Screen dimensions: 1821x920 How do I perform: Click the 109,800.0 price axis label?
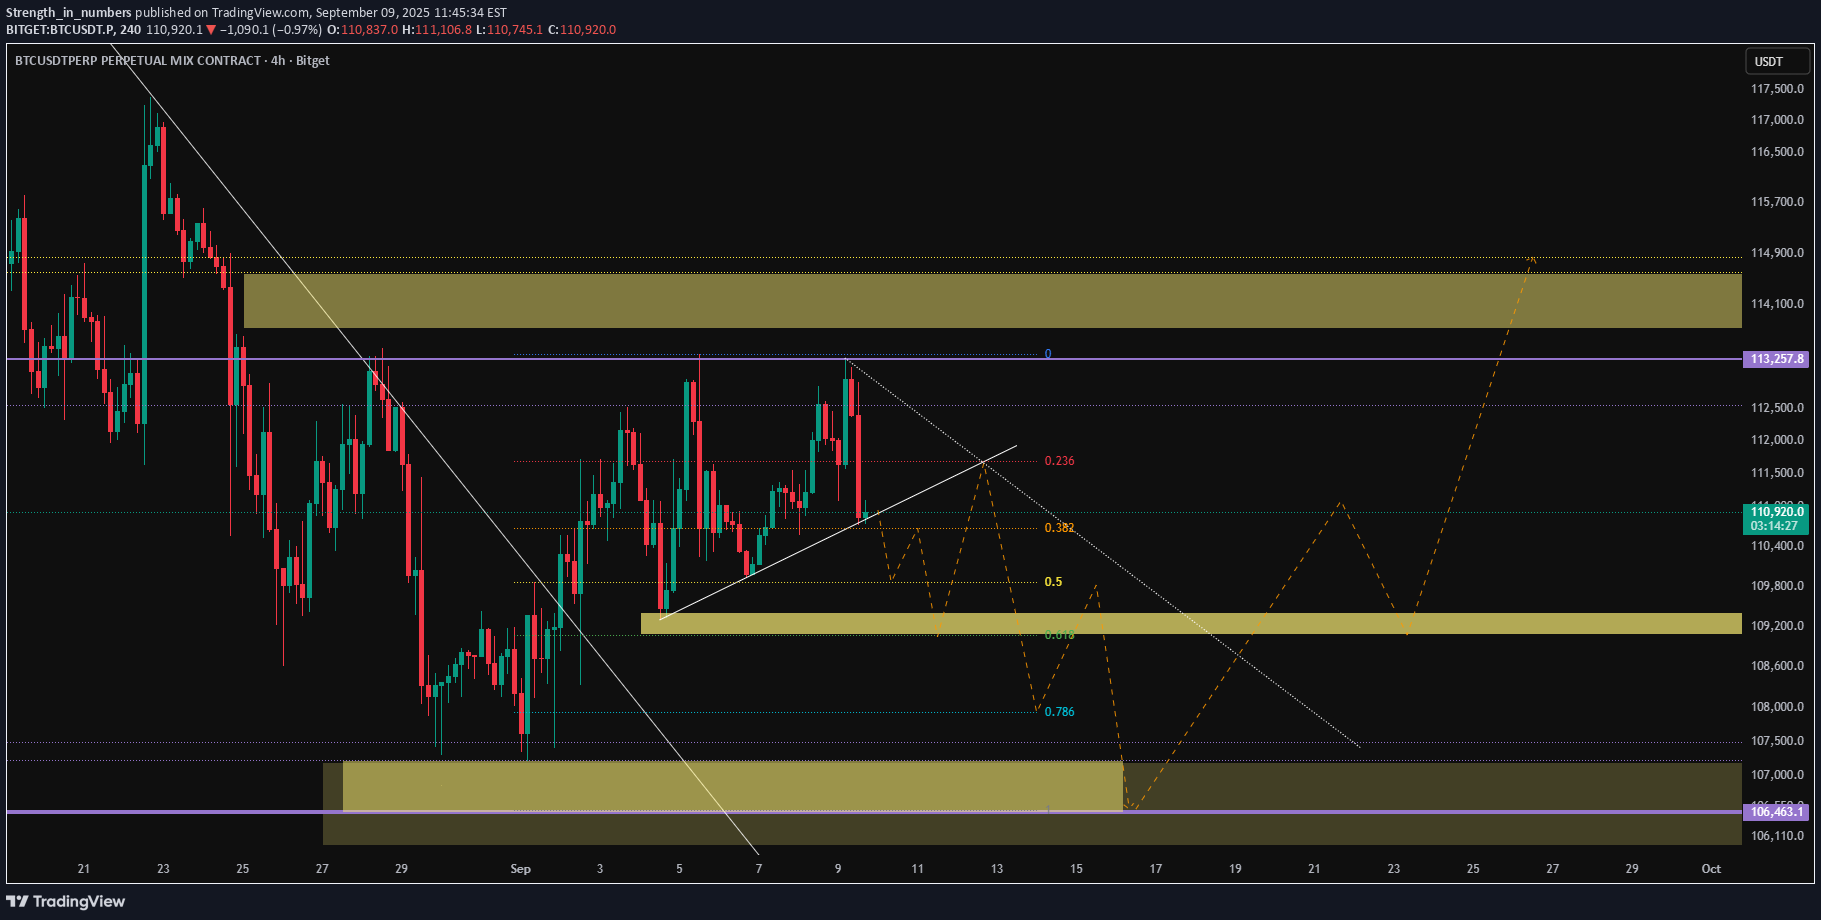[1777, 586]
